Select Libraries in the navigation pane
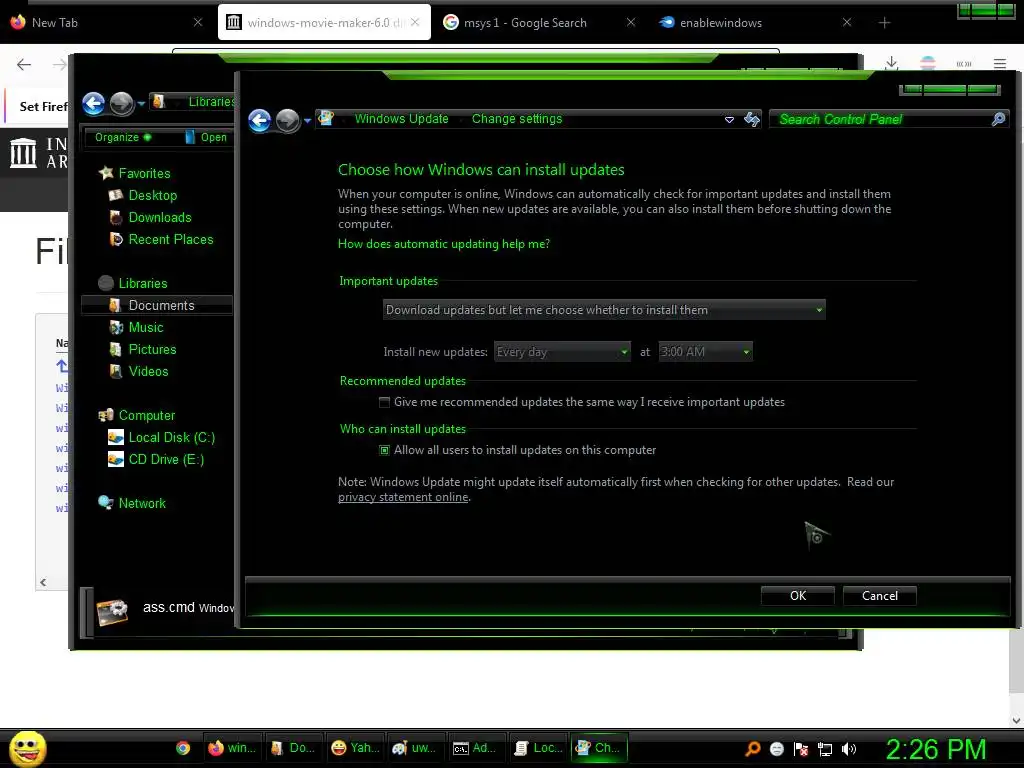The image size is (1024, 768). click(x=143, y=283)
